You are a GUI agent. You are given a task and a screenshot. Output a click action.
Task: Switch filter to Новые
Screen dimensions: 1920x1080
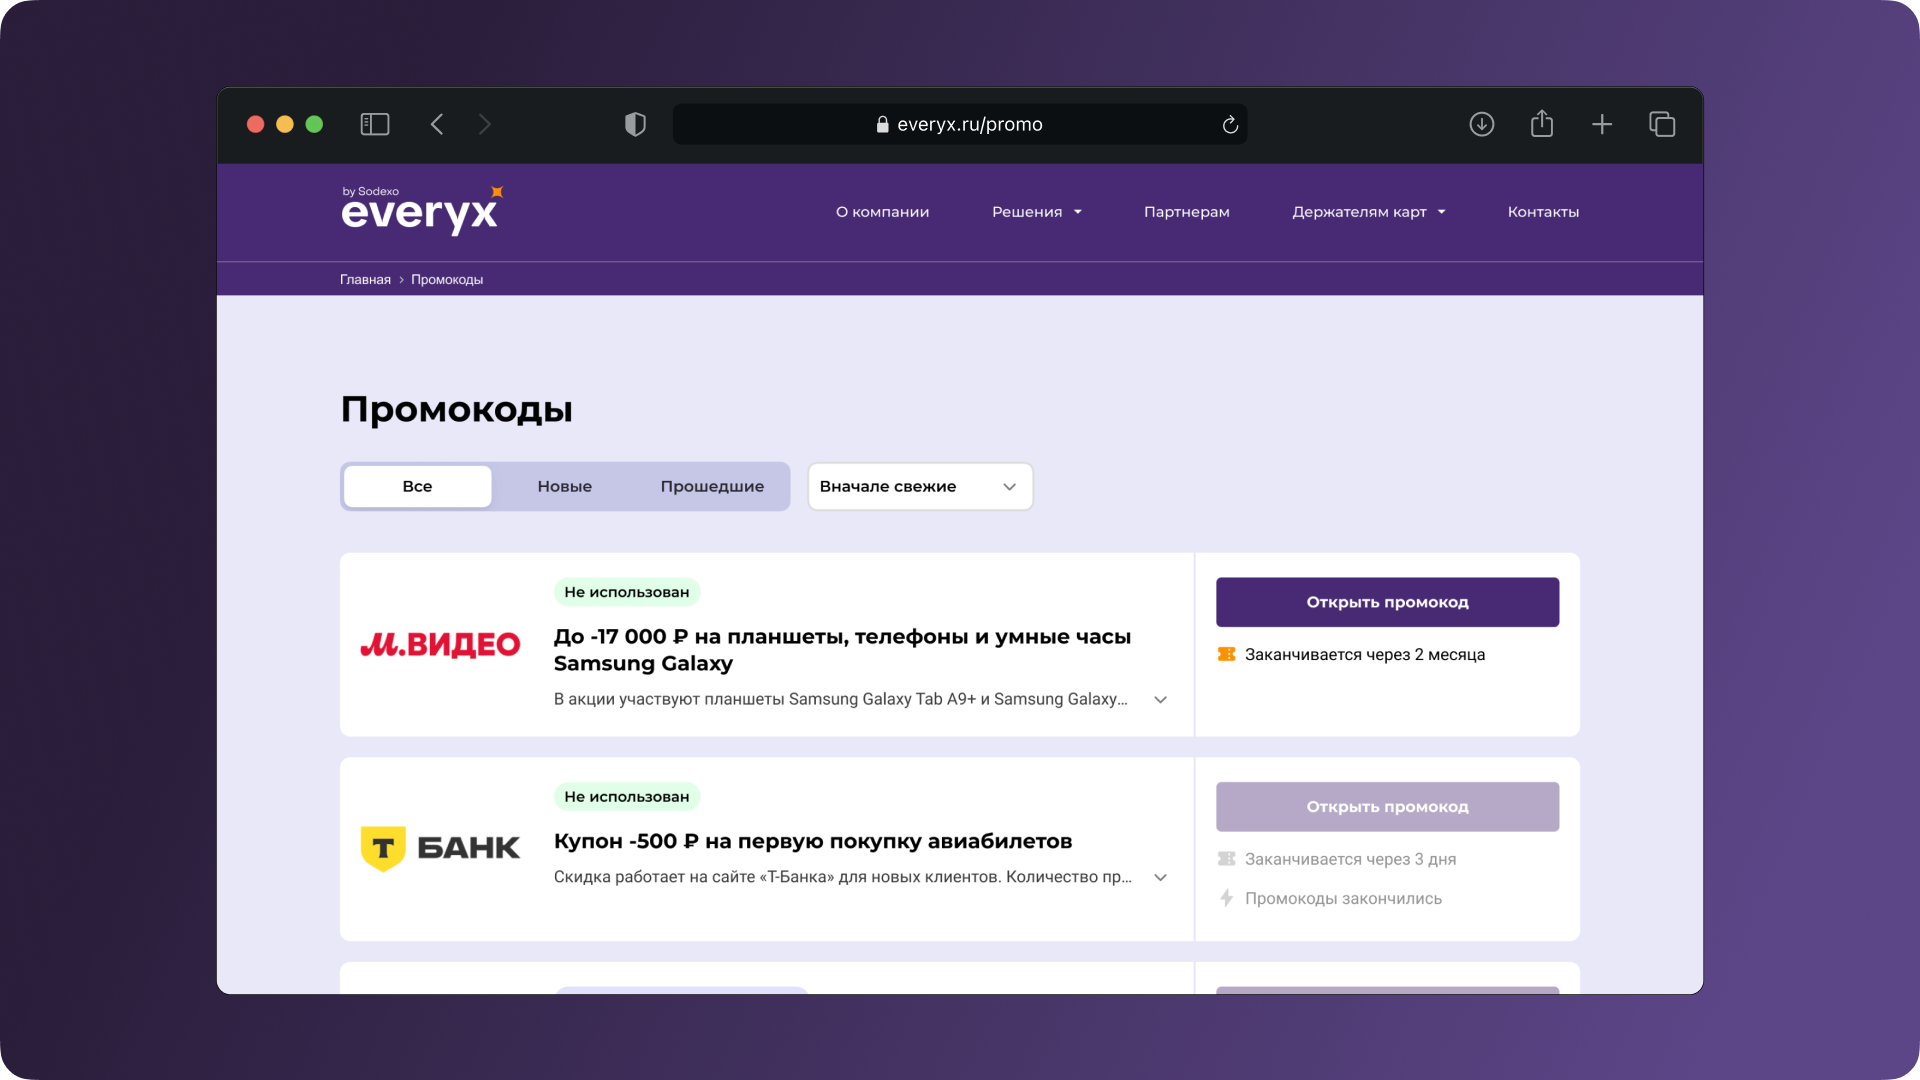point(564,486)
